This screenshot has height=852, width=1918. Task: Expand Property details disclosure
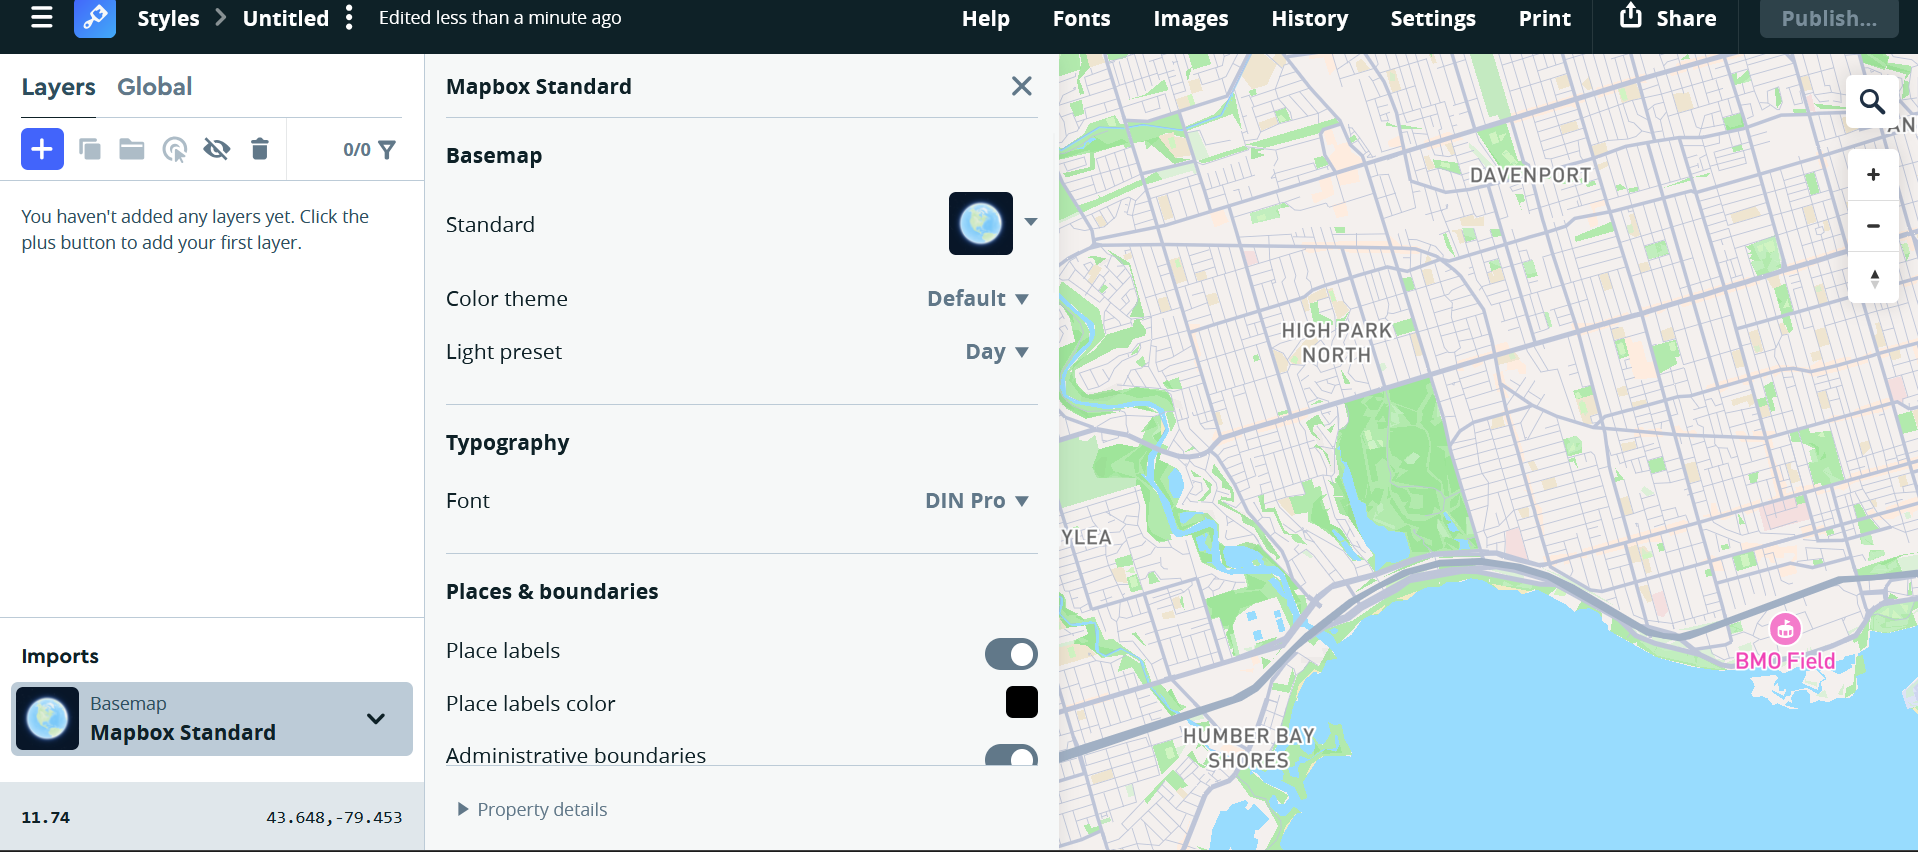point(532,809)
